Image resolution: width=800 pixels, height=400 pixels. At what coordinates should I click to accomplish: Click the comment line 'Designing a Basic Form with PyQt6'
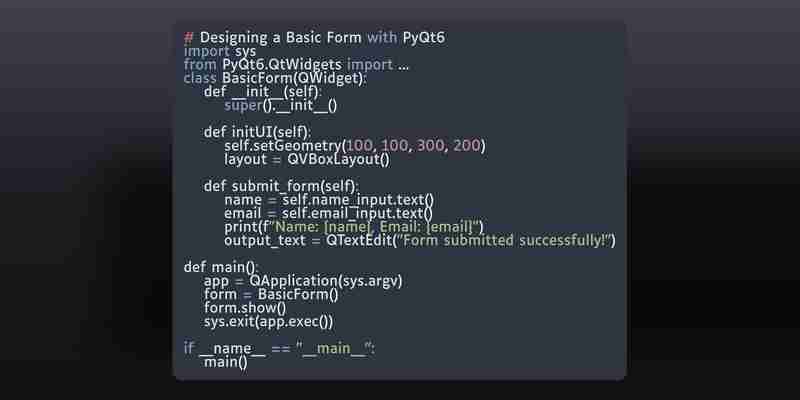point(314,38)
